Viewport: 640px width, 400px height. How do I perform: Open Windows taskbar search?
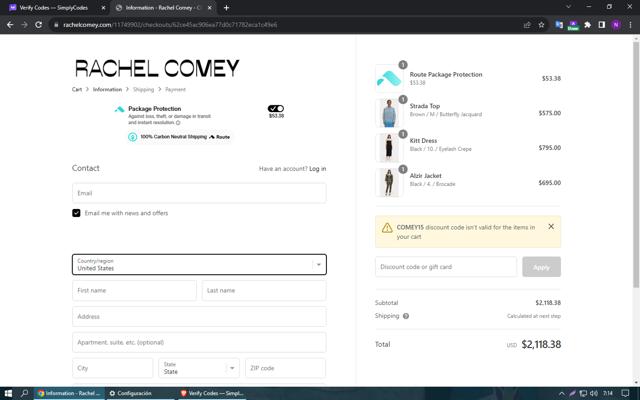point(24,393)
